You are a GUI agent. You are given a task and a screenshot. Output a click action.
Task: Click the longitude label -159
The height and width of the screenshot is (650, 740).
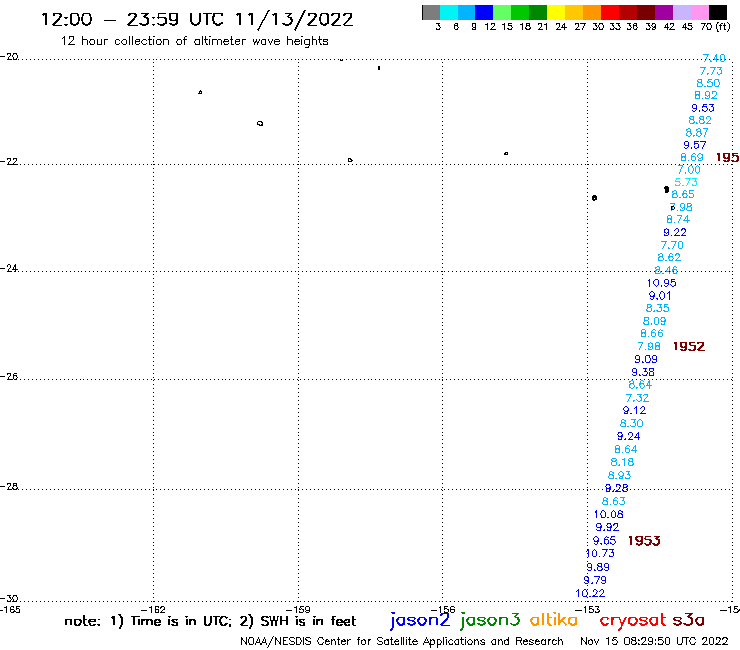(x=298, y=610)
